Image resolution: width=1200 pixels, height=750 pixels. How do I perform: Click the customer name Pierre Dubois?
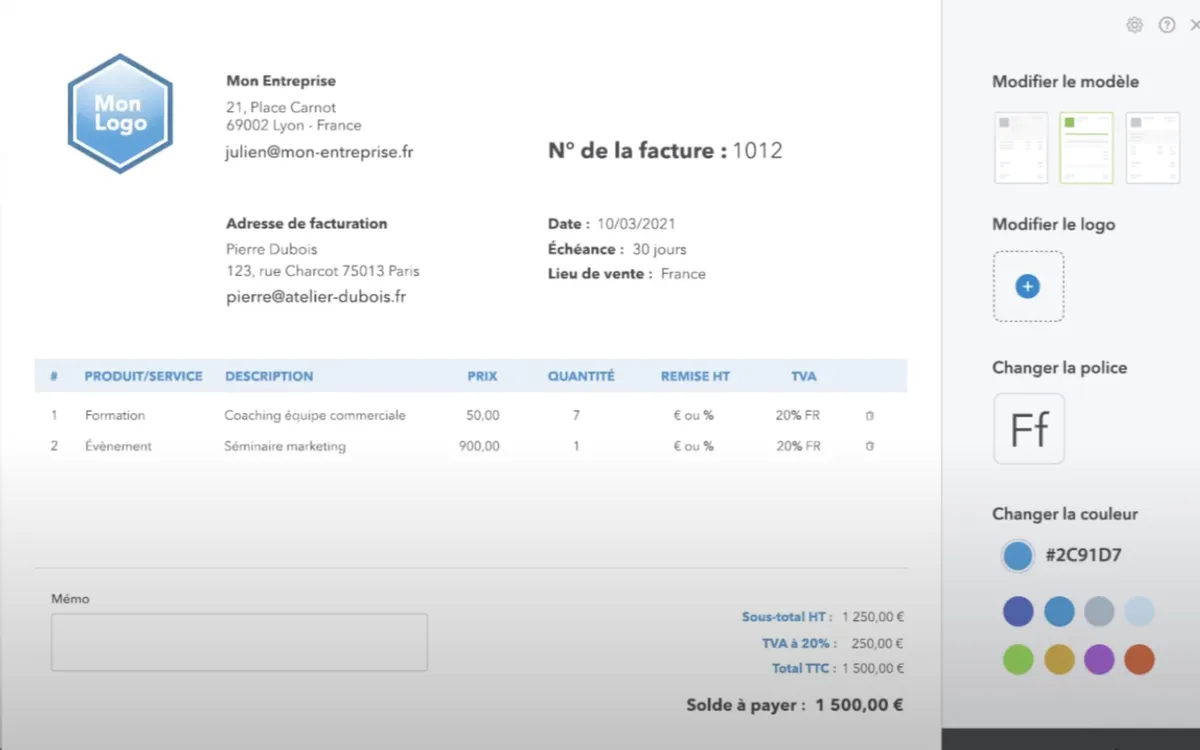pos(272,249)
